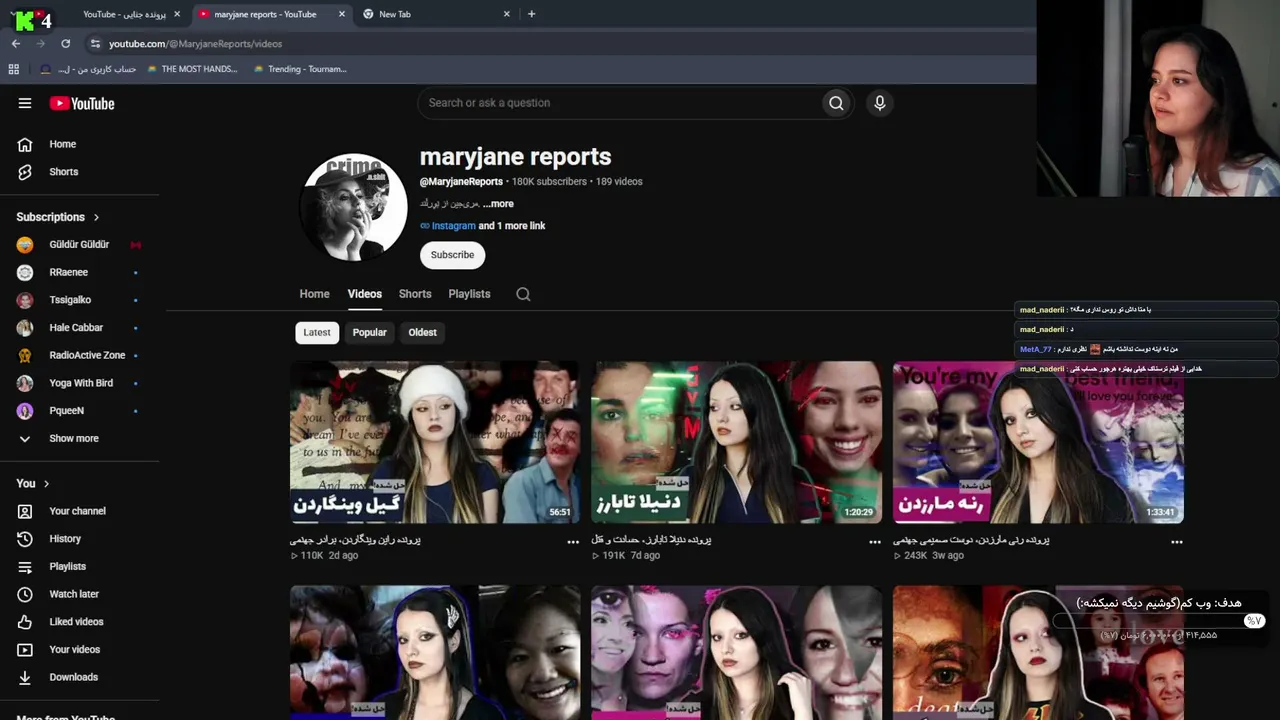Click the @MaryjaneReports channel handle
This screenshot has height=720, width=1280.
tap(461, 182)
